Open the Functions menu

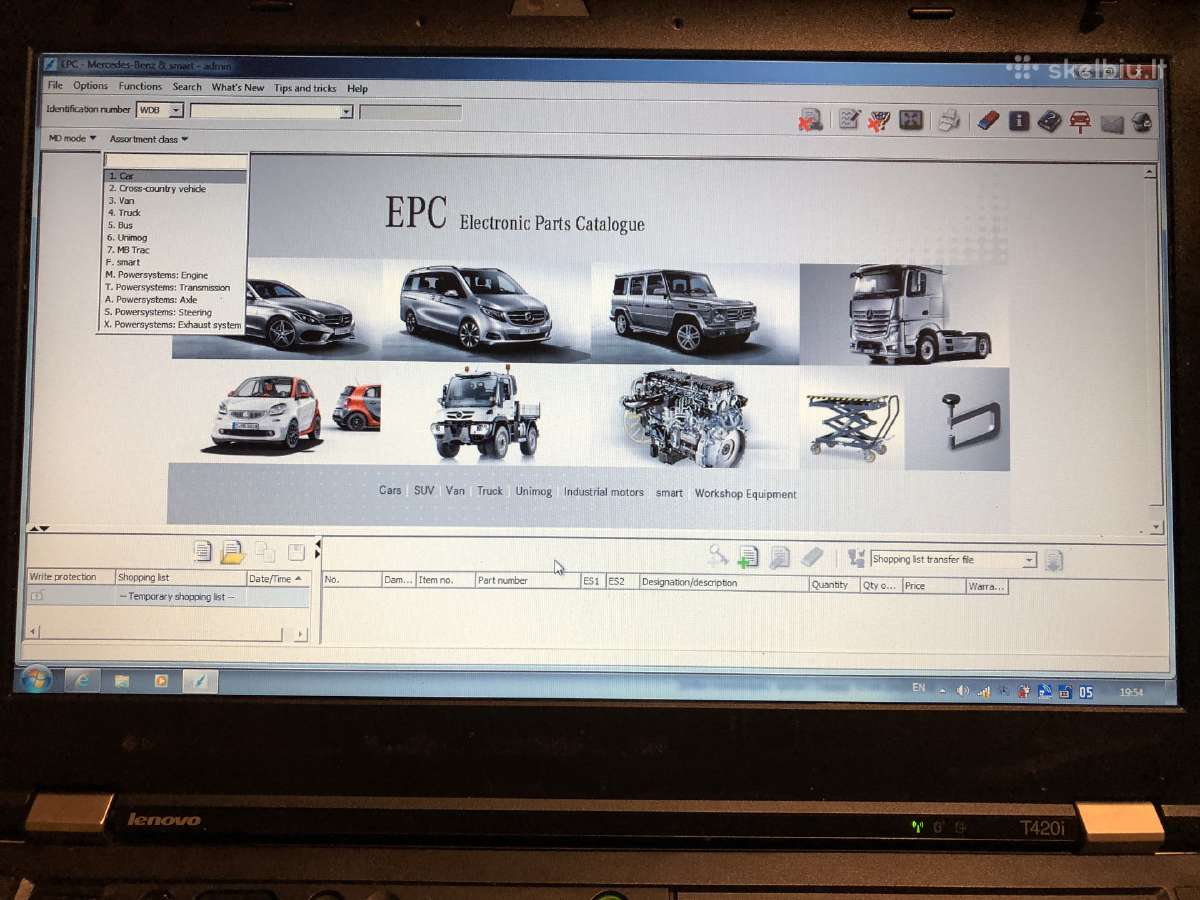coord(140,86)
